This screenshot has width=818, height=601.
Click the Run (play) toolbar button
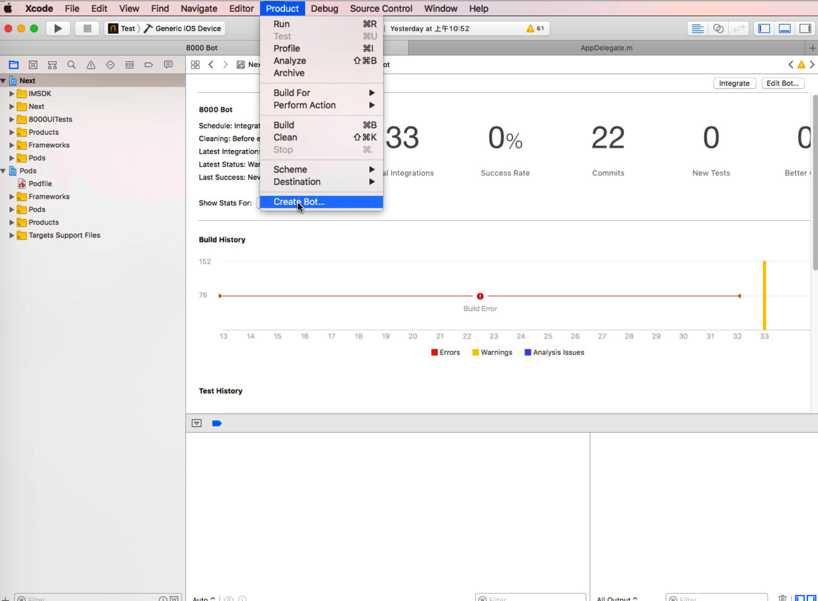click(58, 28)
